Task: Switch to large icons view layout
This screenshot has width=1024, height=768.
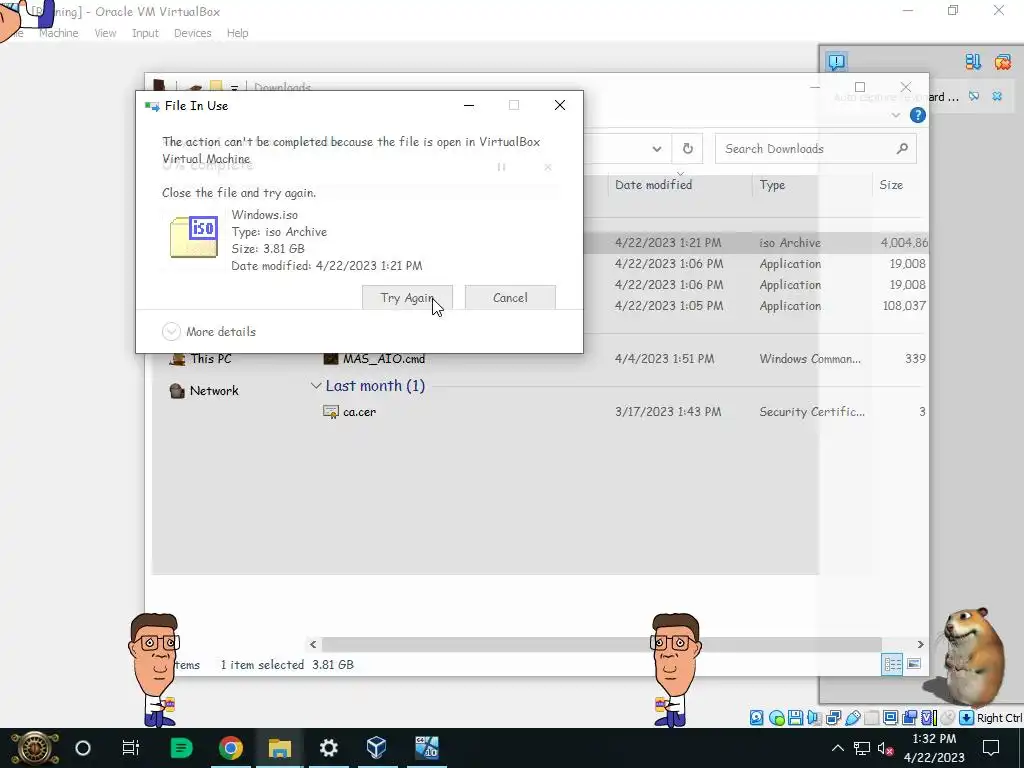Action: (914, 664)
